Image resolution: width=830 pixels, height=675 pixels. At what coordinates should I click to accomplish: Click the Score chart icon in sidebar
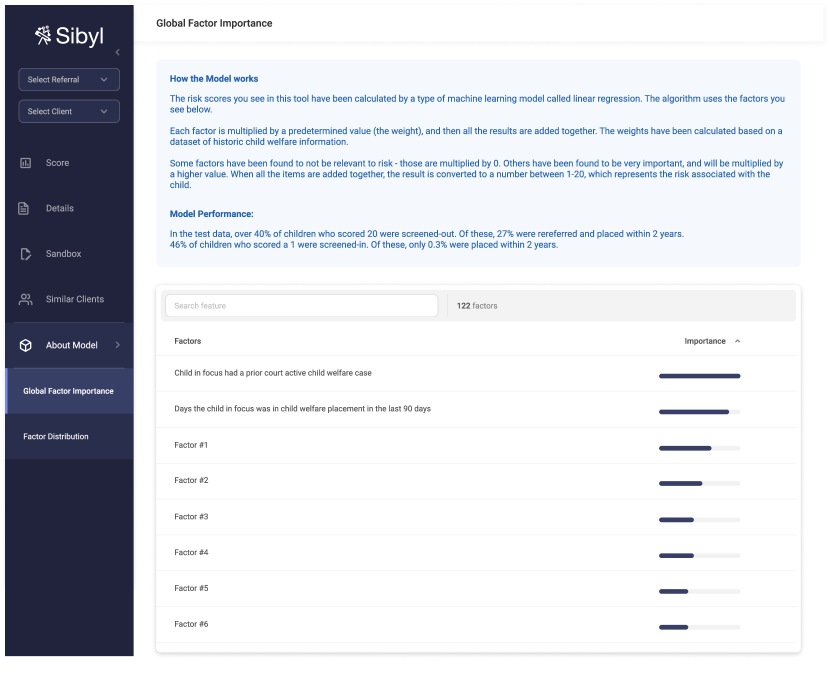[26, 163]
